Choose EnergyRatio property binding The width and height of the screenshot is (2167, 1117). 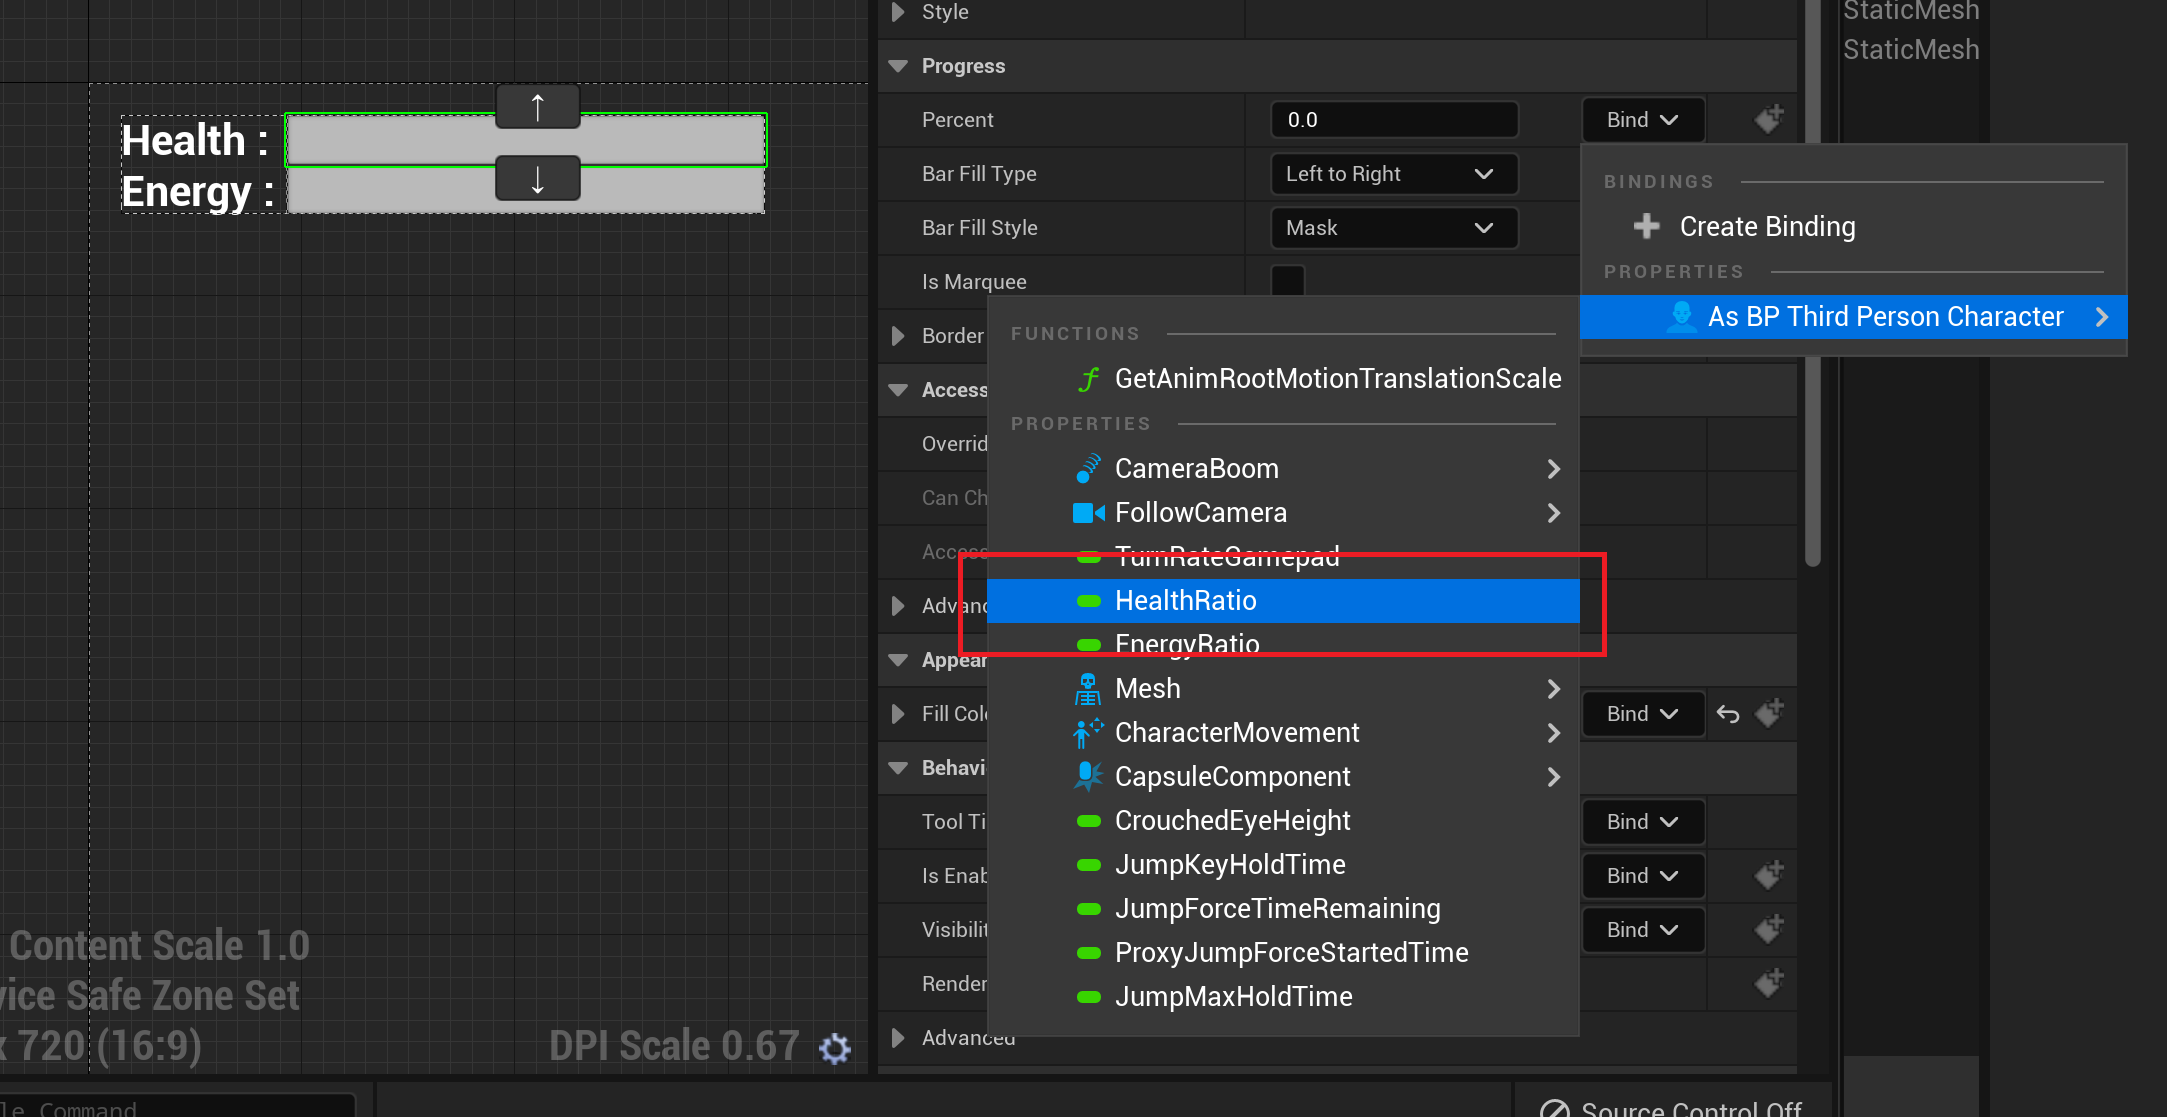[x=1186, y=644]
